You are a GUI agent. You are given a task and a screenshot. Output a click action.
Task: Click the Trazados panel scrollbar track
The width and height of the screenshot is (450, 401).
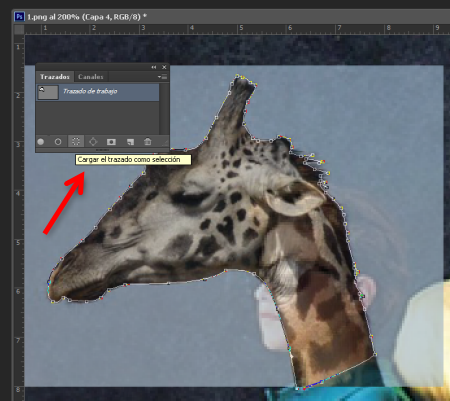[x=164, y=109]
